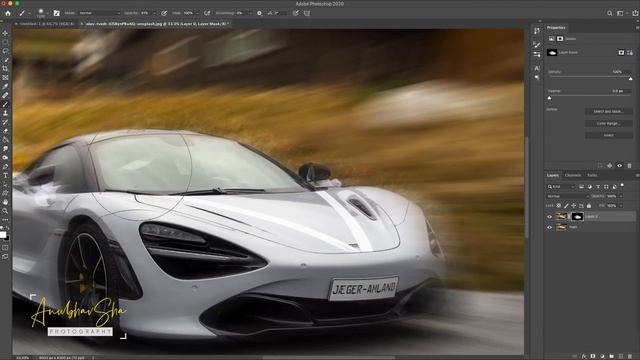Click Load Selection from Mask icon
The width and height of the screenshot is (640, 360).
point(600,166)
